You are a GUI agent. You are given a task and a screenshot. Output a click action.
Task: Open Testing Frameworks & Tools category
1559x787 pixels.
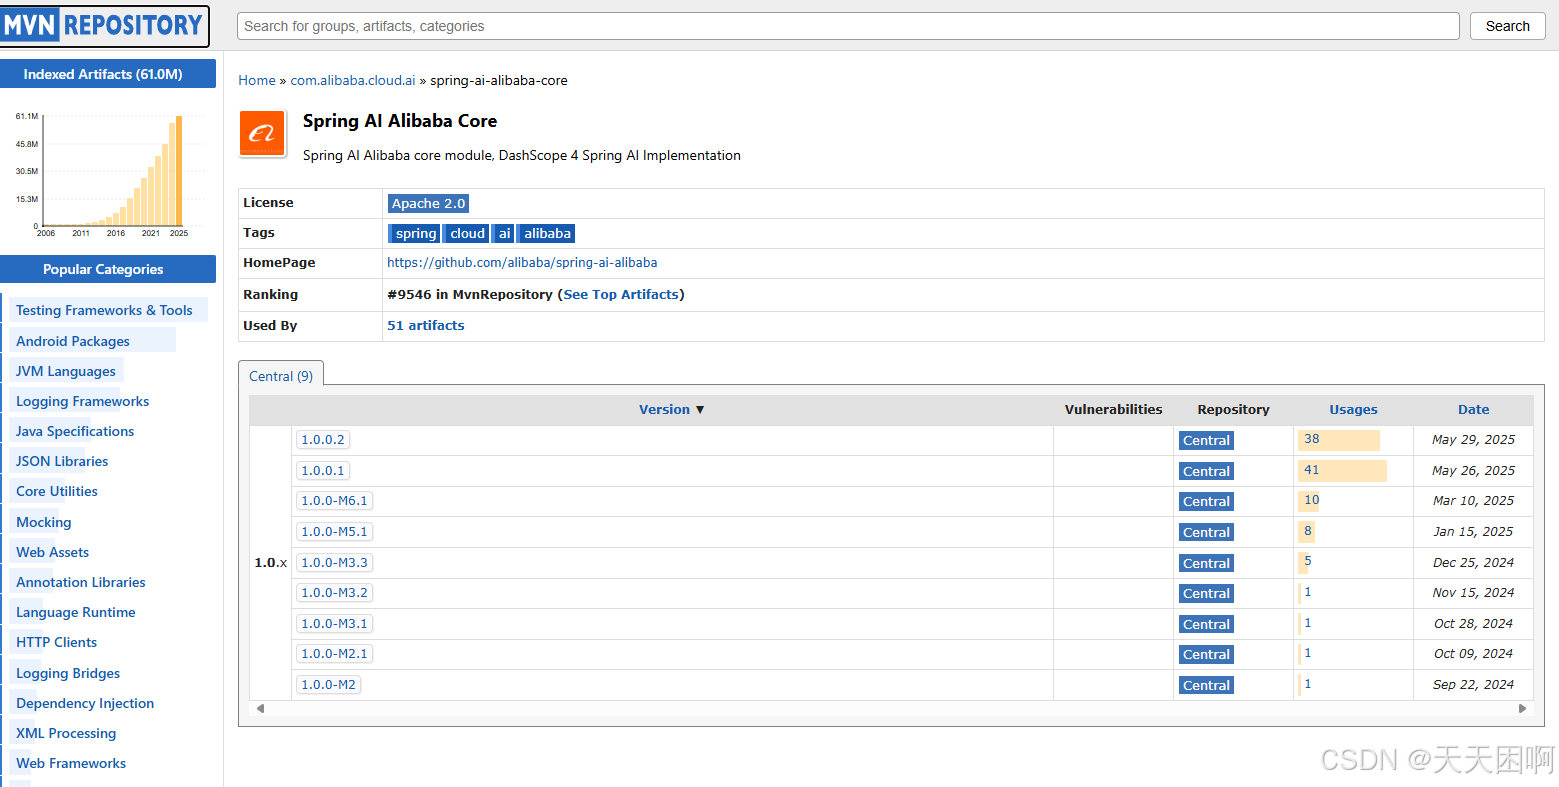tap(104, 311)
